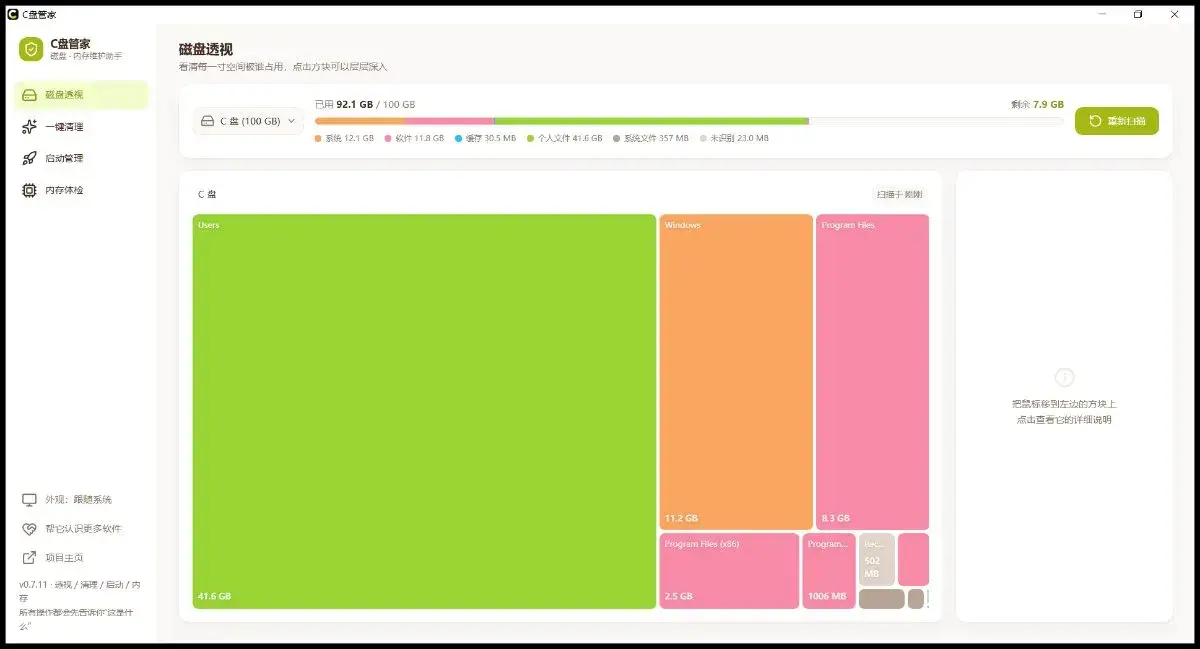Screen dimensions: 1200x649
Task: Click the 扫描于 刚刚 scan time label
Action: point(899,194)
